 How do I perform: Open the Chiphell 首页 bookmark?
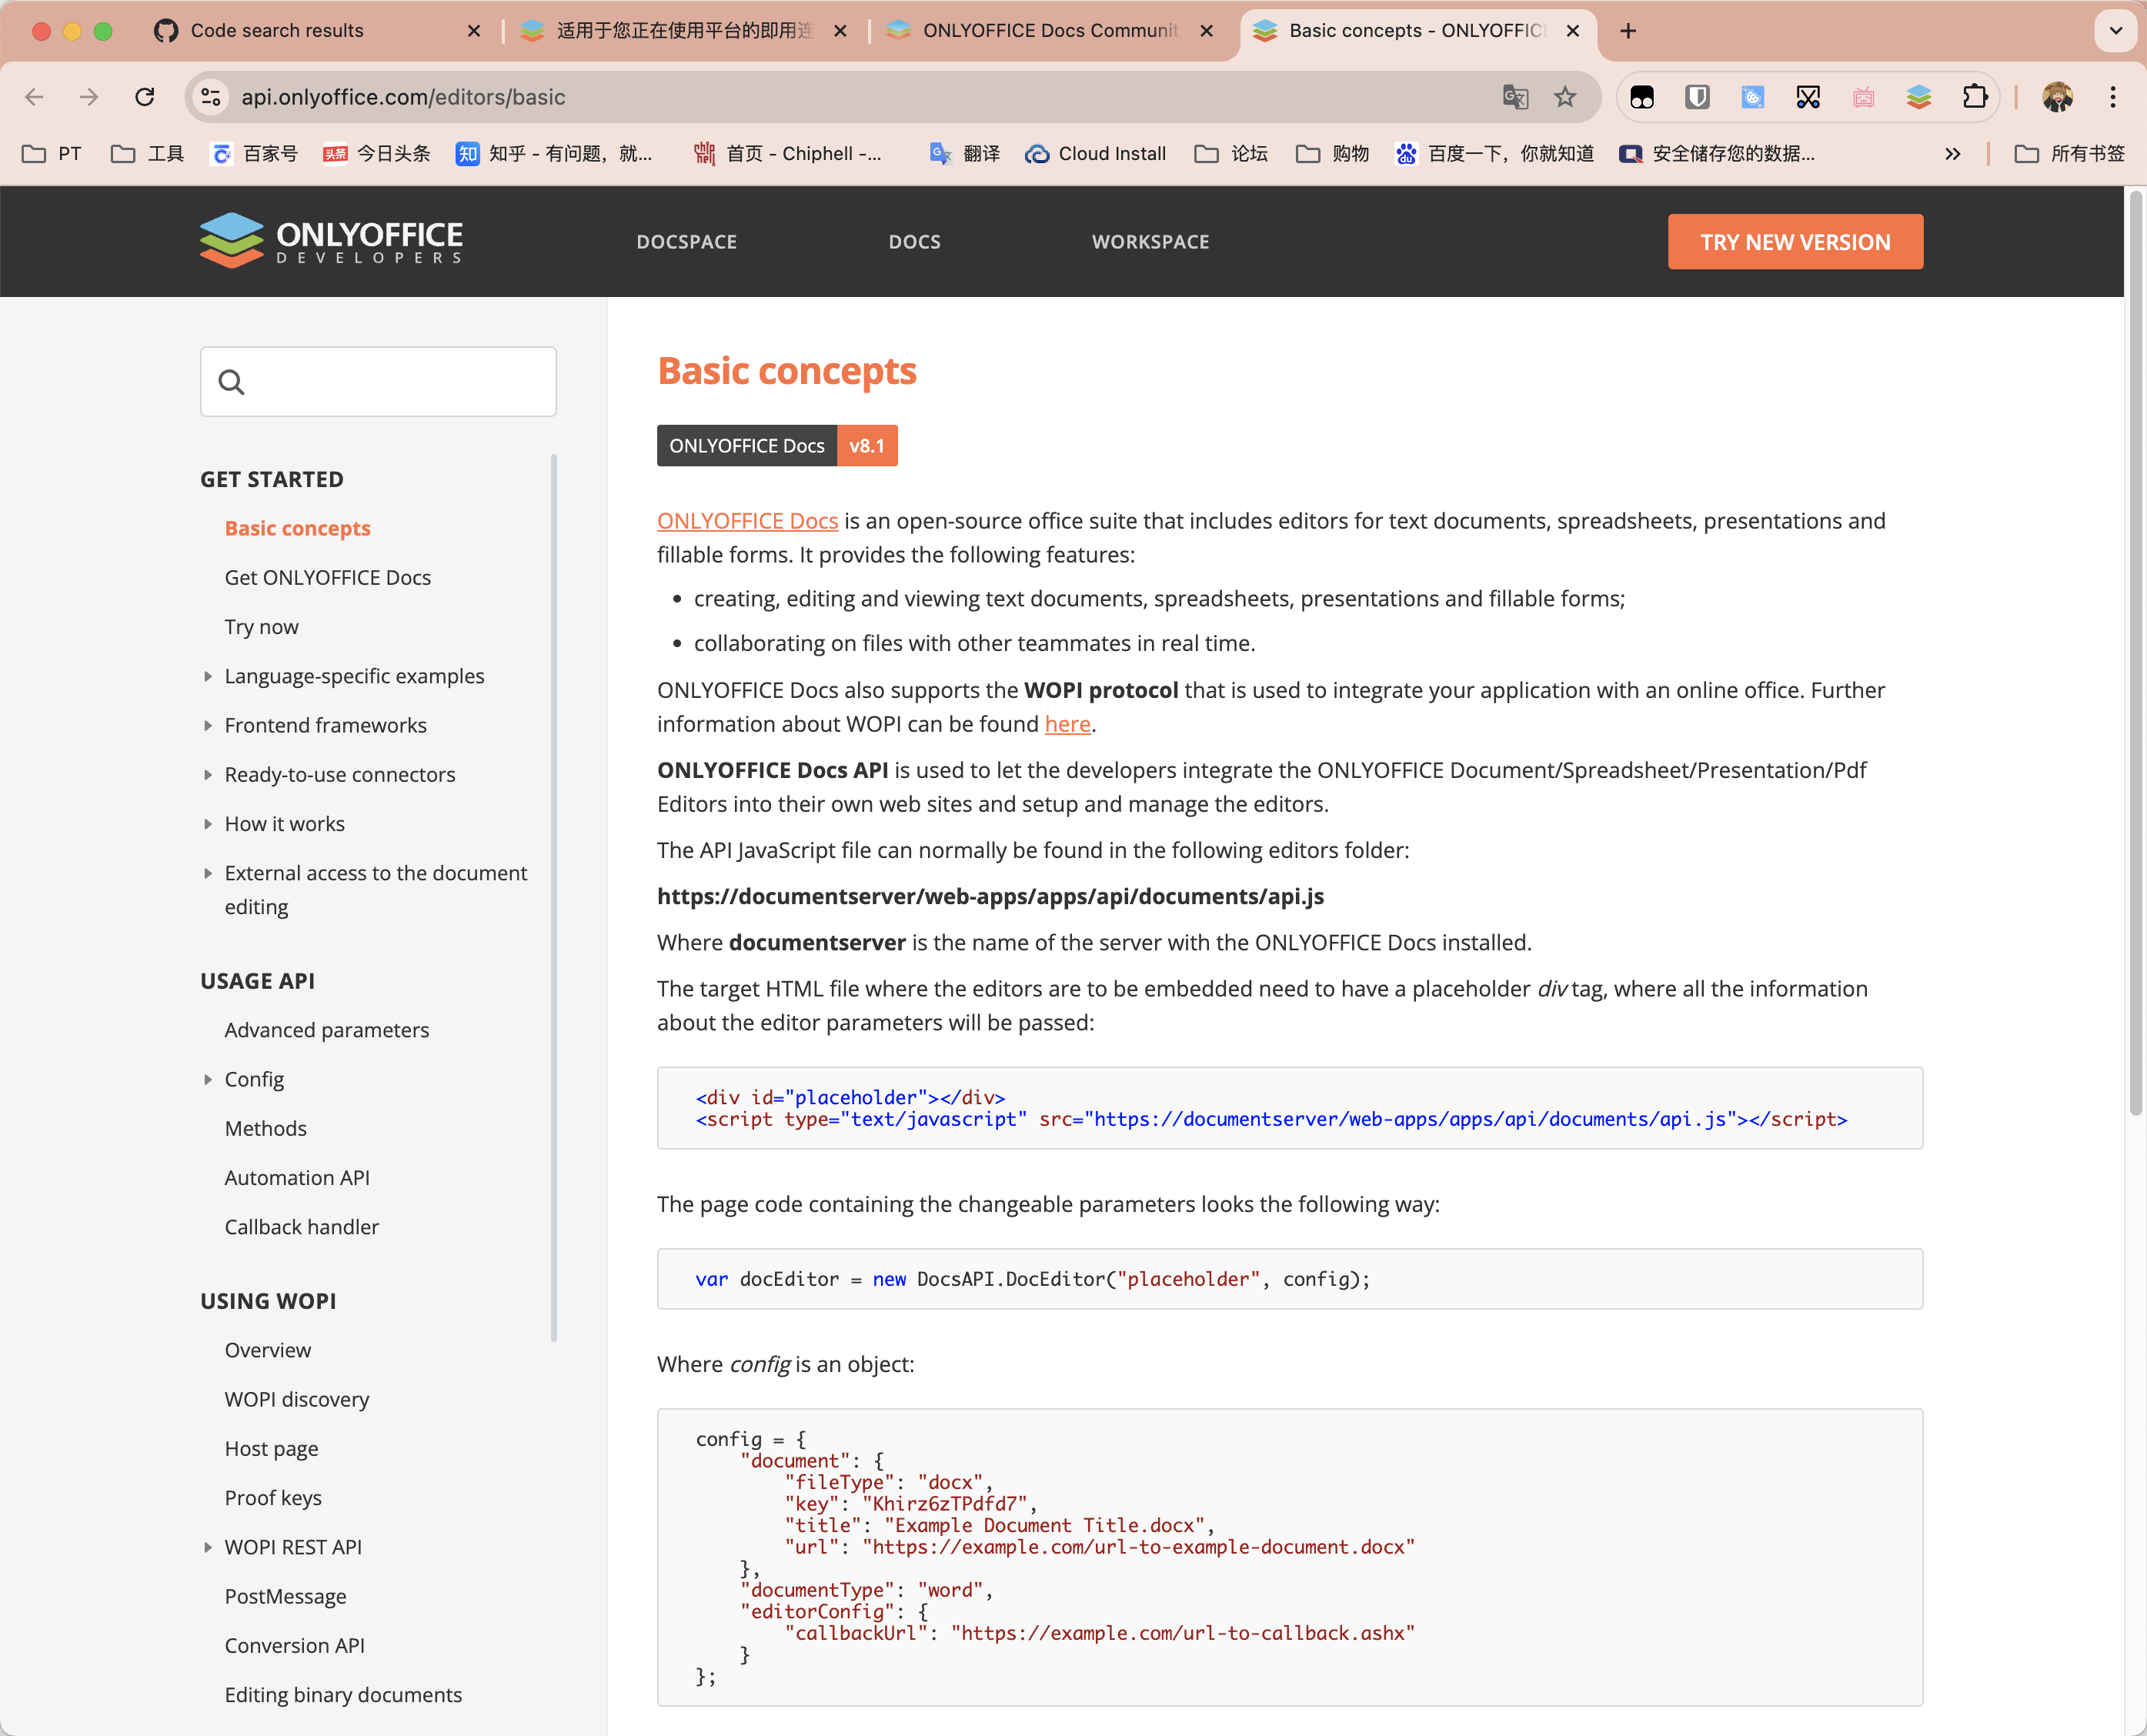coord(788,154)
